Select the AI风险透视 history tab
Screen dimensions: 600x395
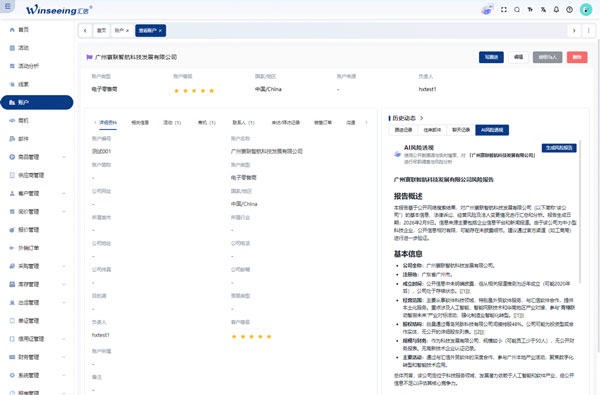[492, 130]
